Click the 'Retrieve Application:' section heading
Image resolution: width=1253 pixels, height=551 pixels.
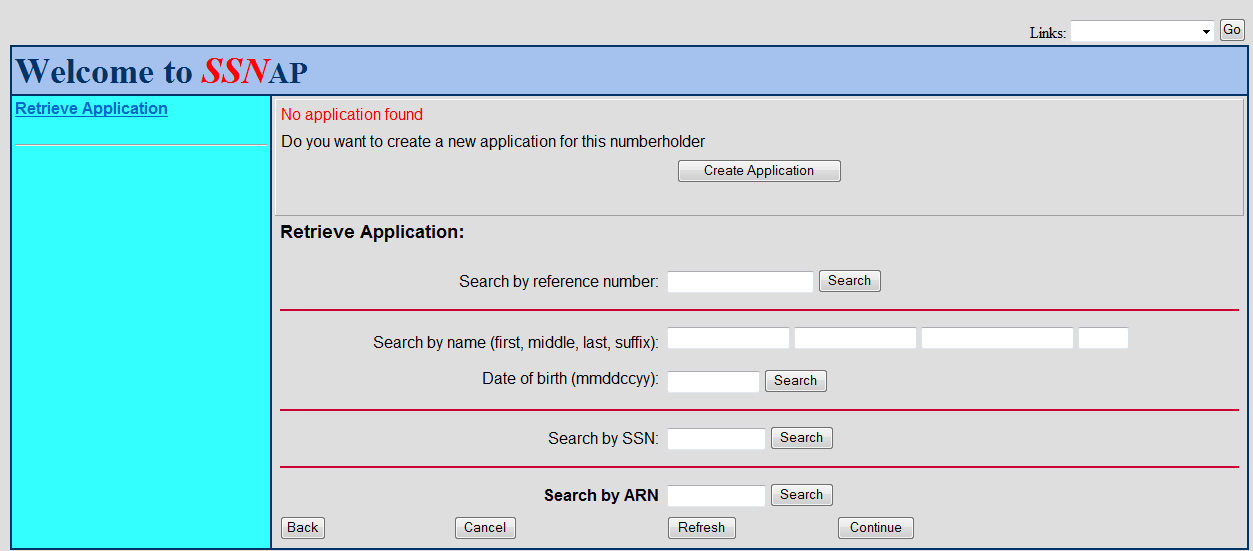click(x=373, y=232)
